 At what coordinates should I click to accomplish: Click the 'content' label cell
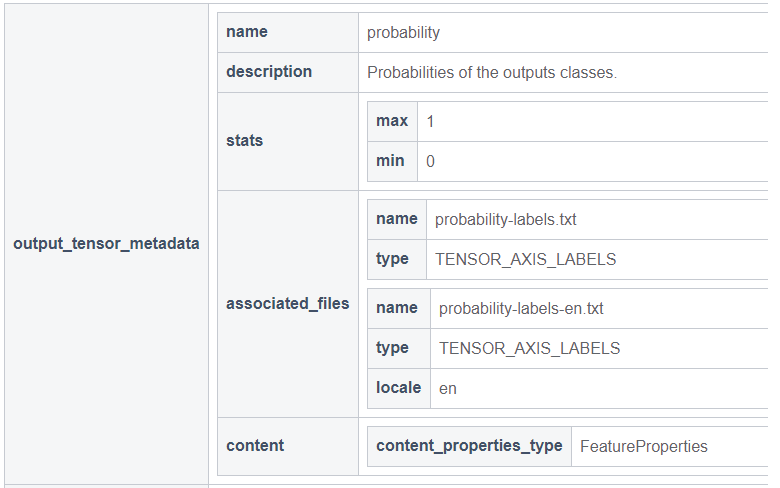pos(255,446)
